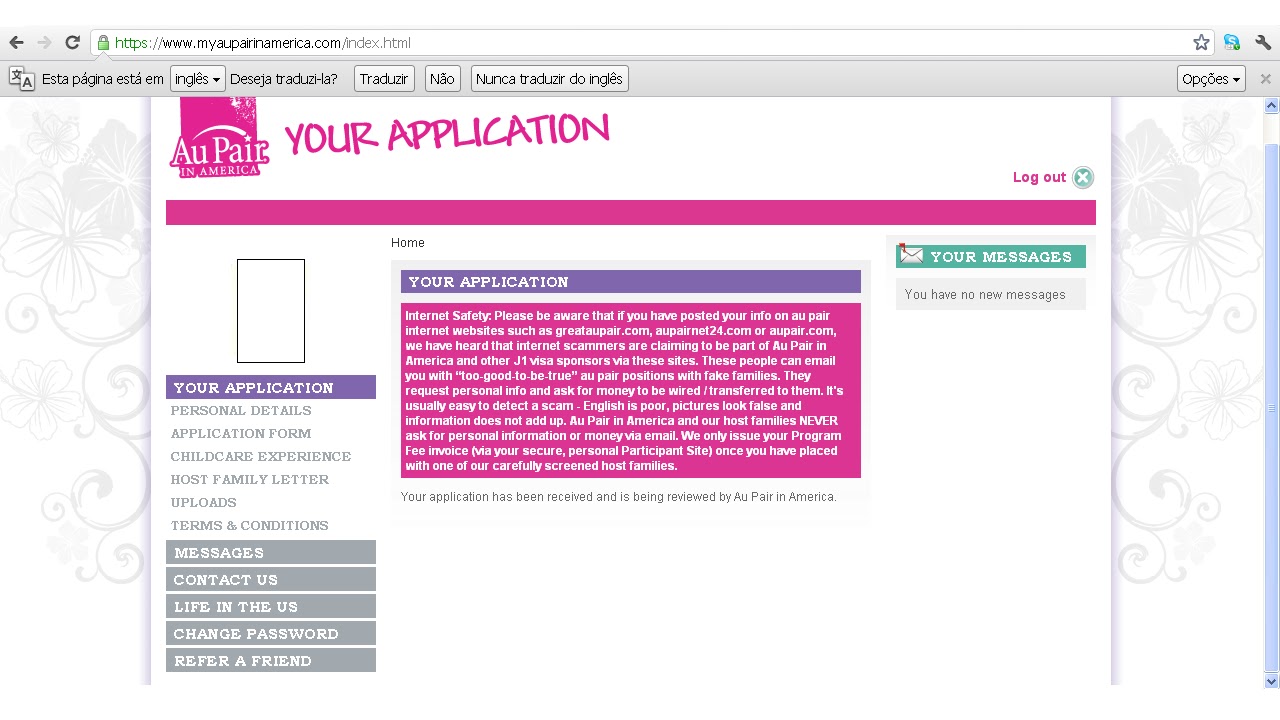Open Host Family Letter section

250,480
